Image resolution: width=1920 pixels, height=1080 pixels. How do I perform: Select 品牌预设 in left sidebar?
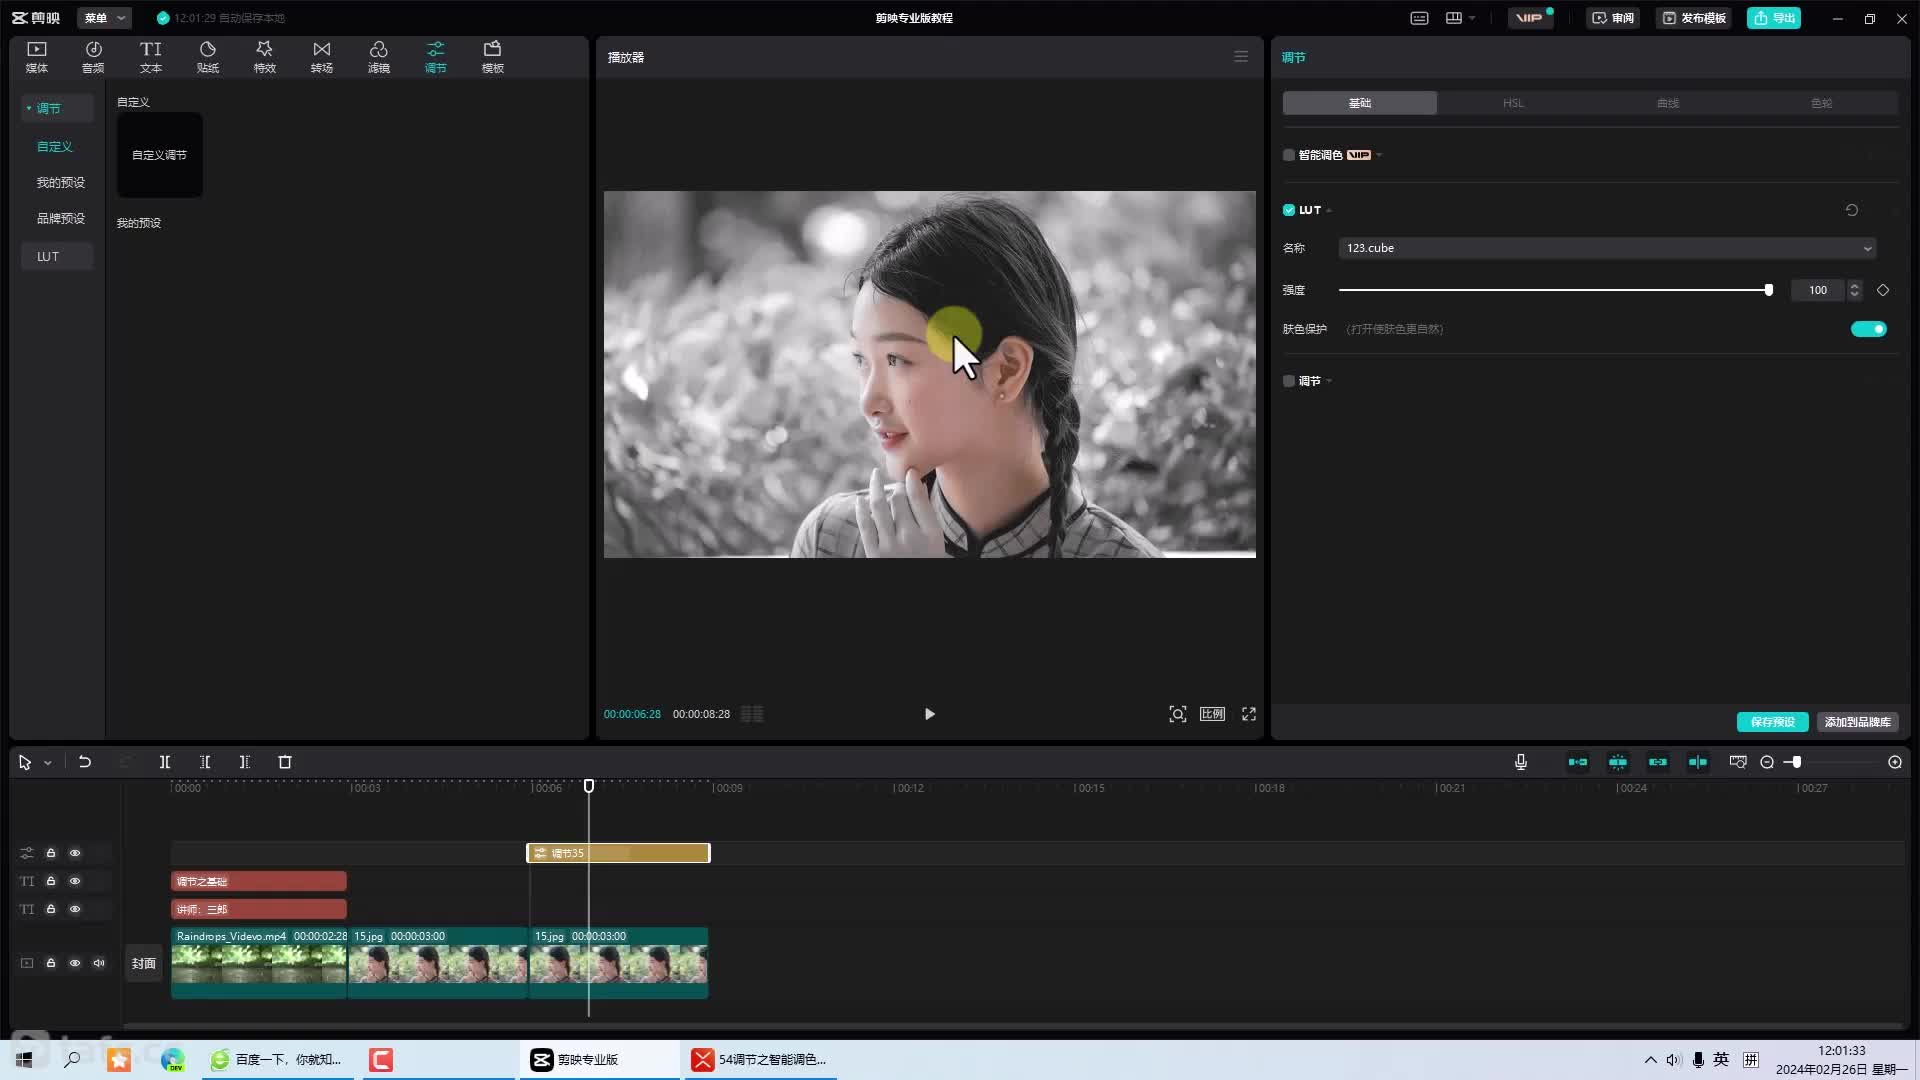(x=61, y=218)
